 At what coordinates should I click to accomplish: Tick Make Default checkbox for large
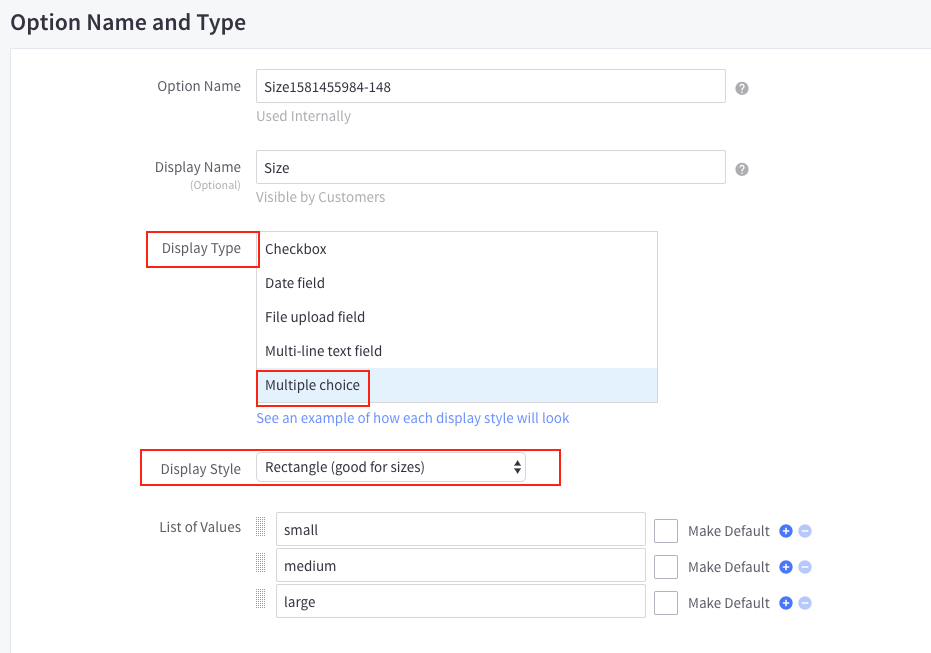[x=666, y=603]
